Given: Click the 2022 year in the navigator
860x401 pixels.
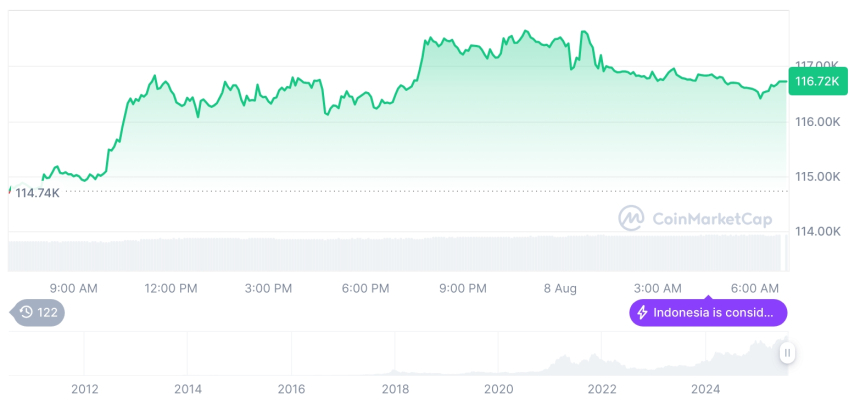Looking at the screenshot, I should tap(602, 388).
